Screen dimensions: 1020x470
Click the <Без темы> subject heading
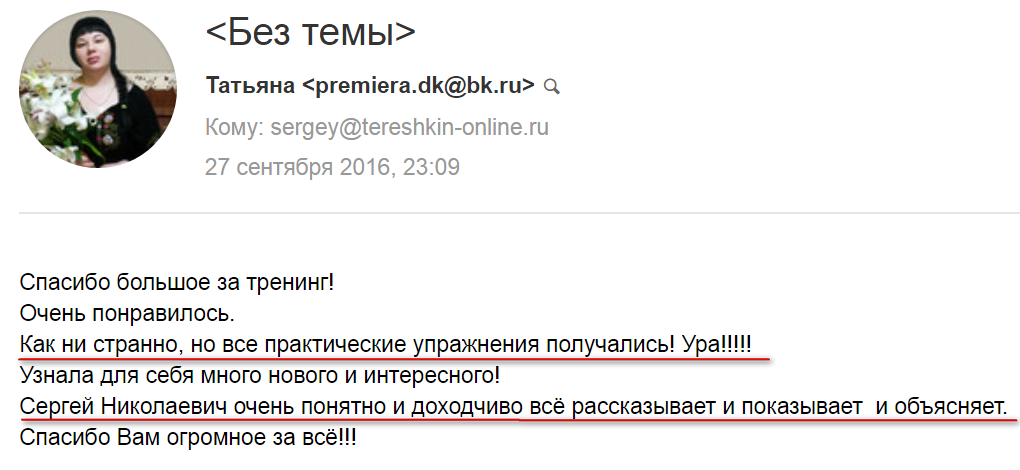310,34
